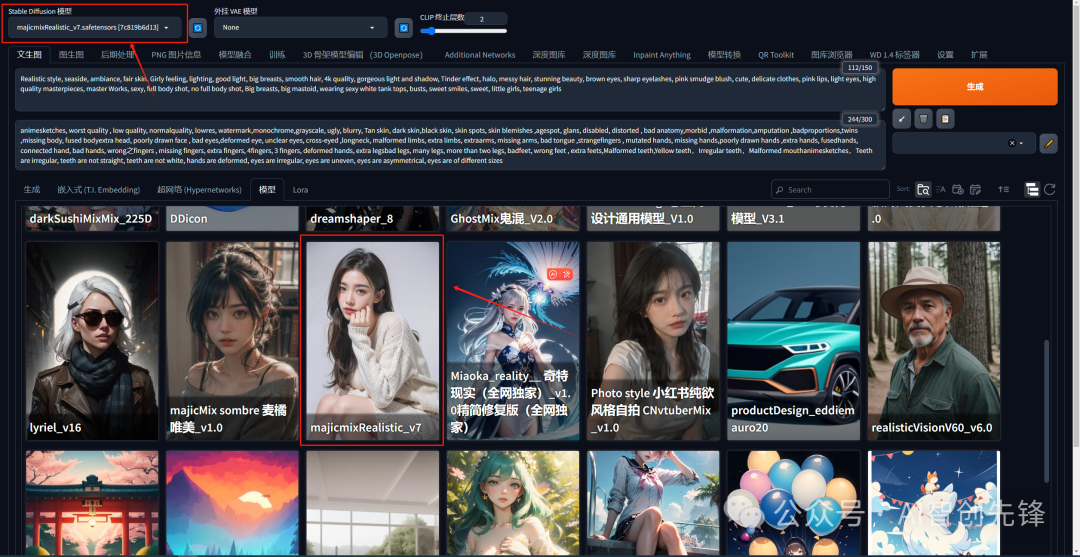Screen dimensions: 1080x557
Task: Select the 设计通用模型_V1.0 model card
Action: (x=654, y=218)
